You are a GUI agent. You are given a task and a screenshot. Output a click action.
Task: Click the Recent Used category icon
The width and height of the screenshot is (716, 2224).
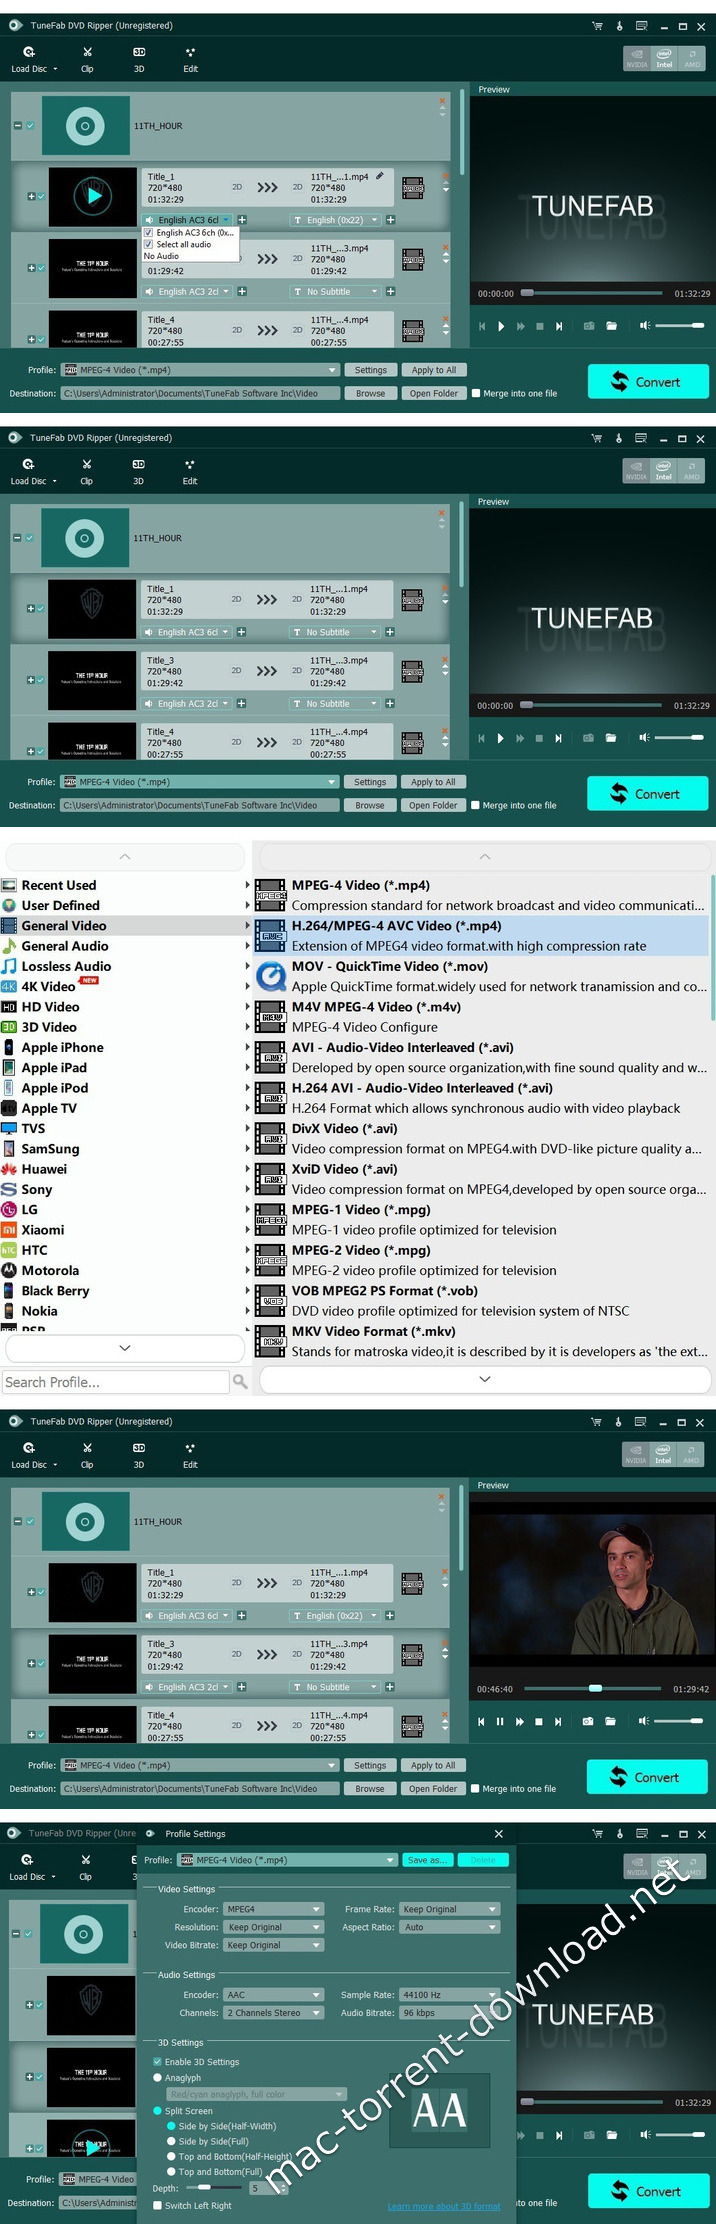(9, 885)
